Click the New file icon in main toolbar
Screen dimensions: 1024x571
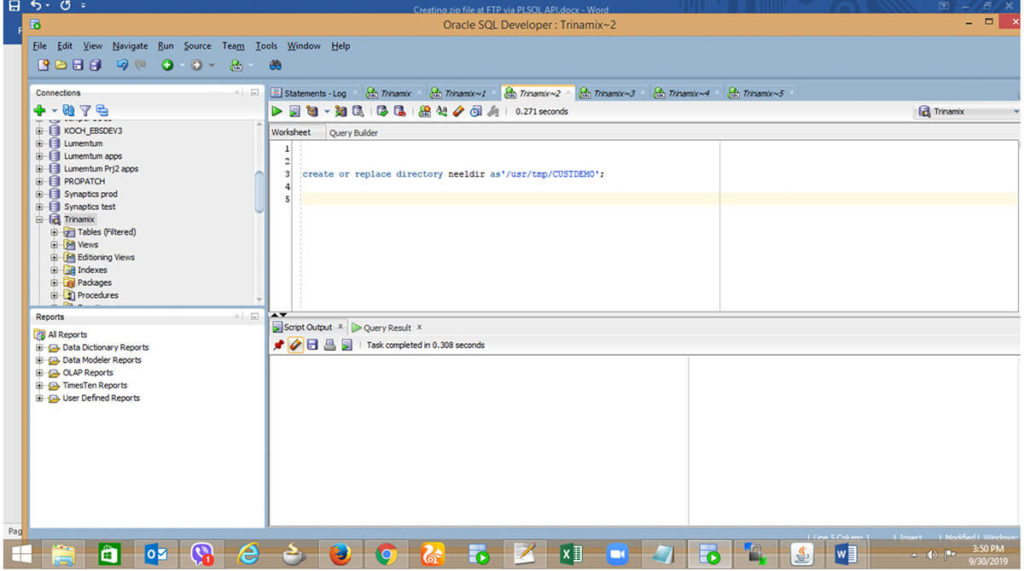[43, 65]
